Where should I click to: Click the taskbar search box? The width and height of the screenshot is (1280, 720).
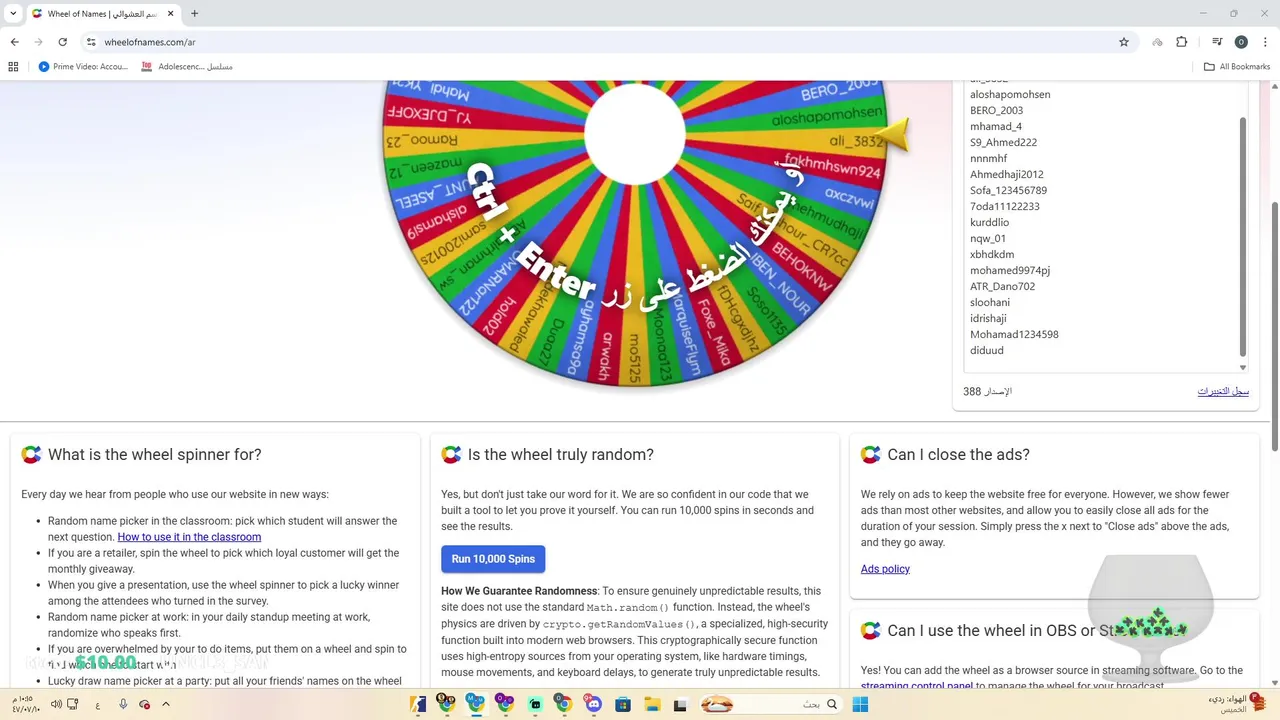click(772, 705)
